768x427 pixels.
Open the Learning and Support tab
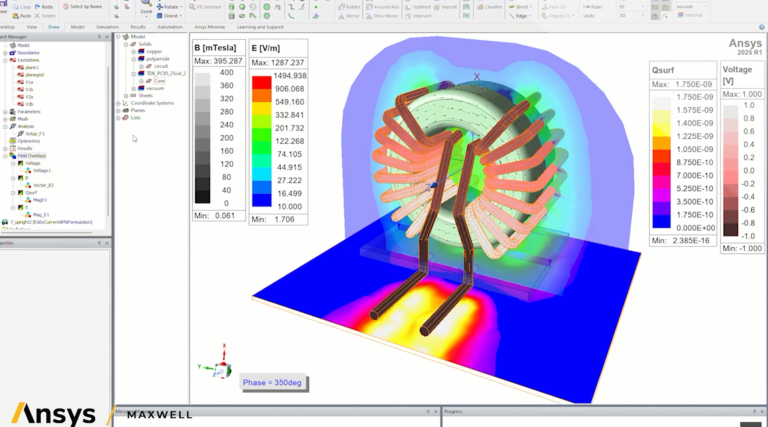(x=260, y=27)
